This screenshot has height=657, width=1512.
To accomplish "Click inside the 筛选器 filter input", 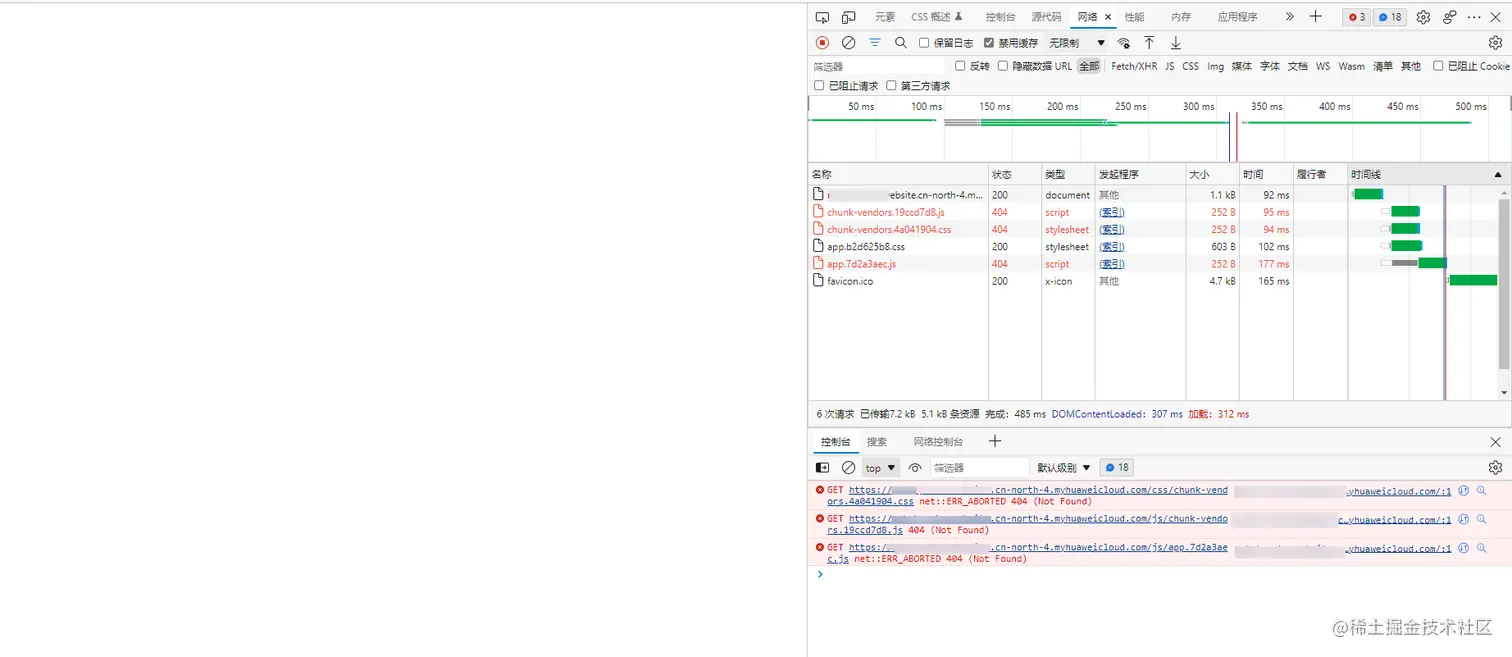I will coord(876,66).
